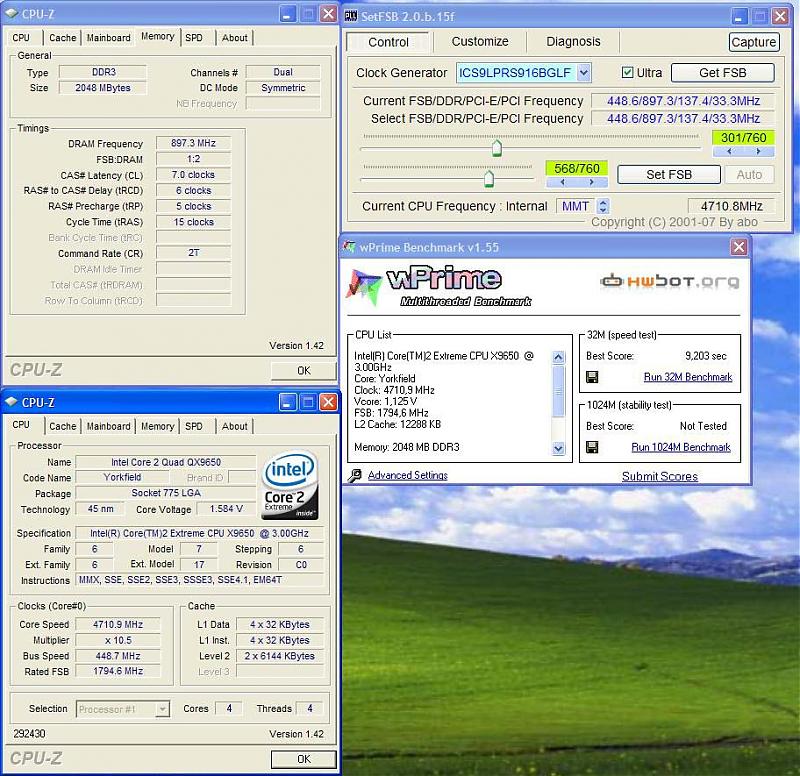The width and height of the screenshot is (800, 776).
Task: Open the Processor #1 selection dropdown
Action: pyautogui.click(x=162, y=709)
